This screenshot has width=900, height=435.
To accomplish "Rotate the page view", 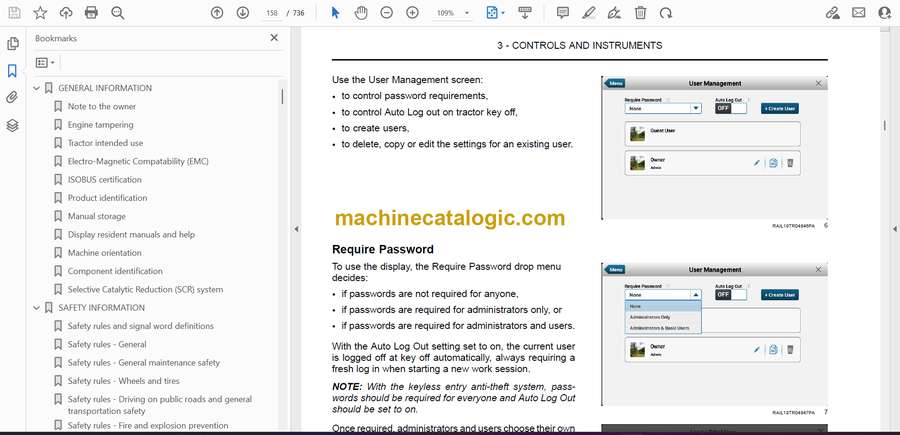I will click(x=666, y=13).
